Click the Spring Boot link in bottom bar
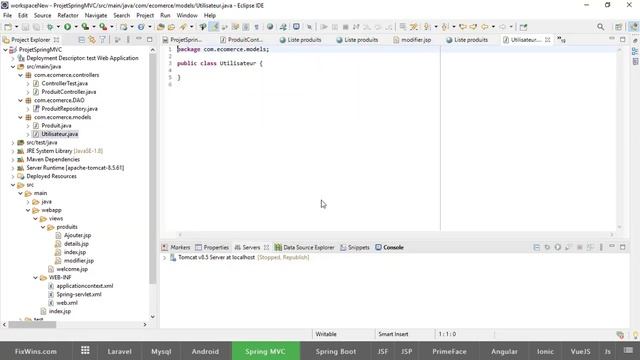Image resolution: width=640 pixels, height=360 pixels. pyautogui.click(x=336, y=351)
